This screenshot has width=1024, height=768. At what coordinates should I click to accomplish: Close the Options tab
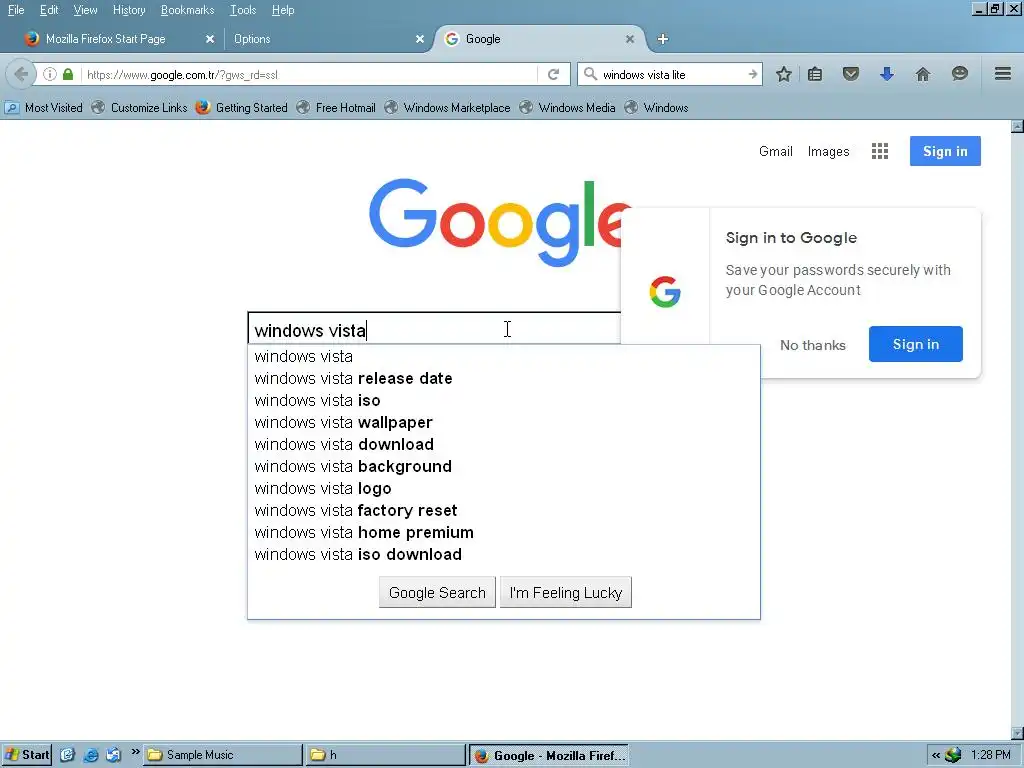[x=420, y=39]
